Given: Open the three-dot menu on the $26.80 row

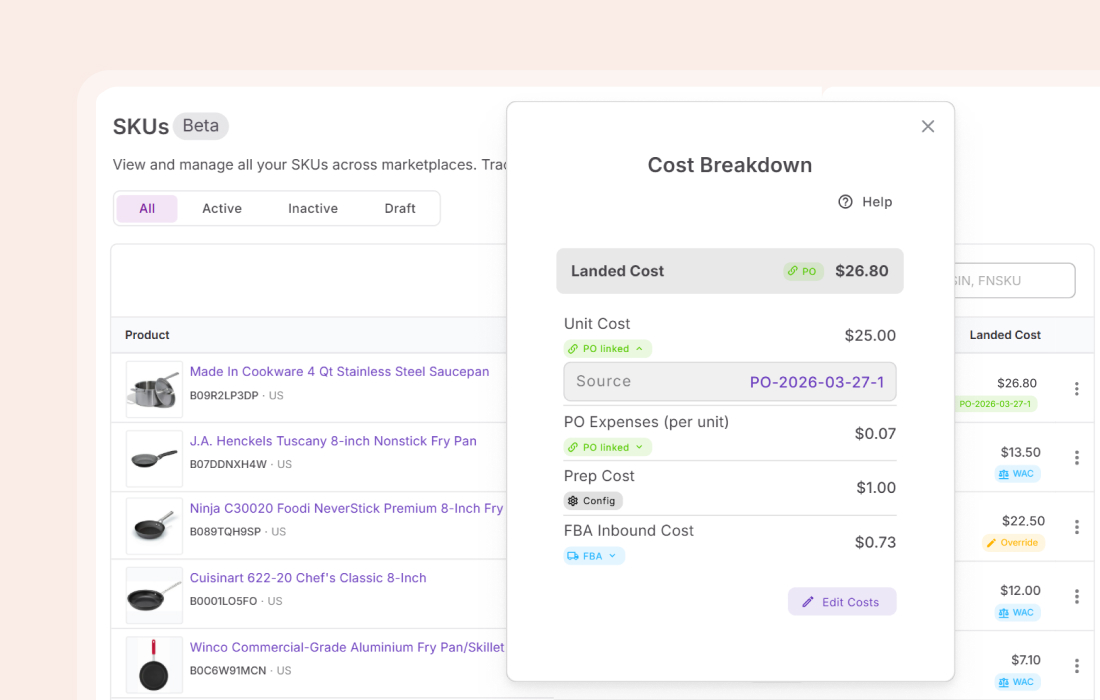Looking at the screenshot, I should tap(1077, 390).
